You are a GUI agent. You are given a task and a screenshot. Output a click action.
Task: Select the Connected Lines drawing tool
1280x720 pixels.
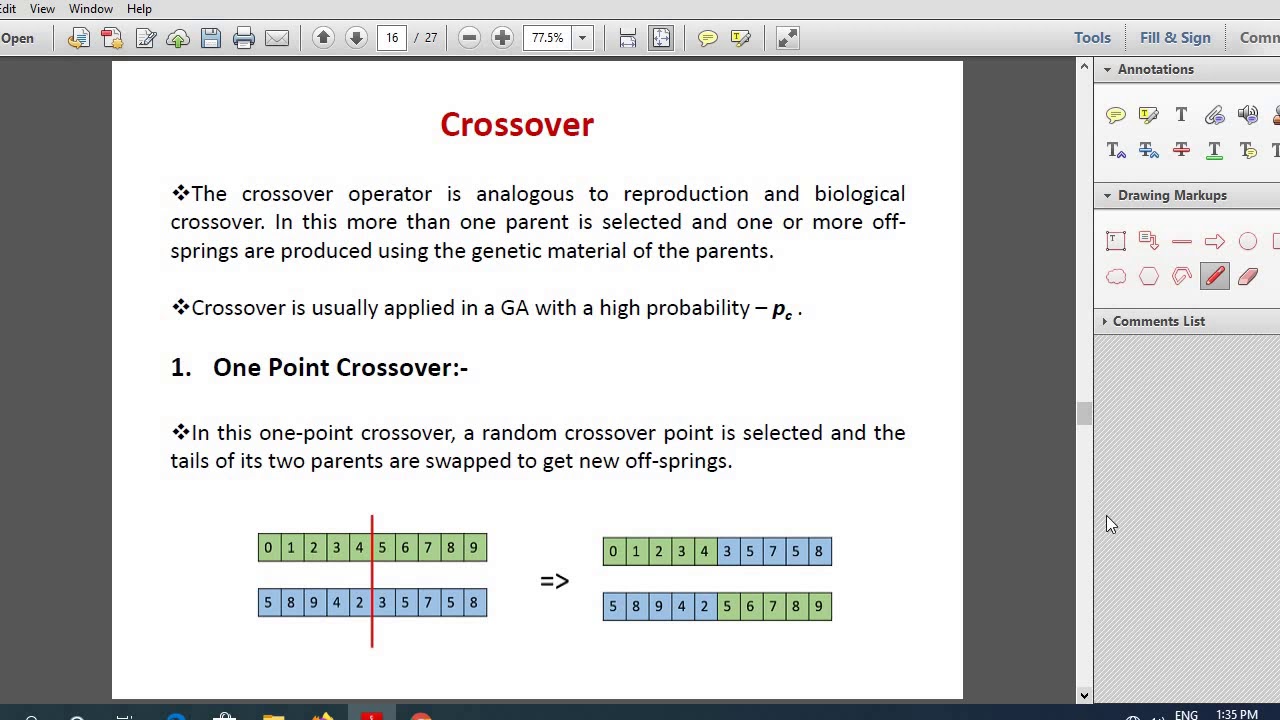(x=1182, y=277)
